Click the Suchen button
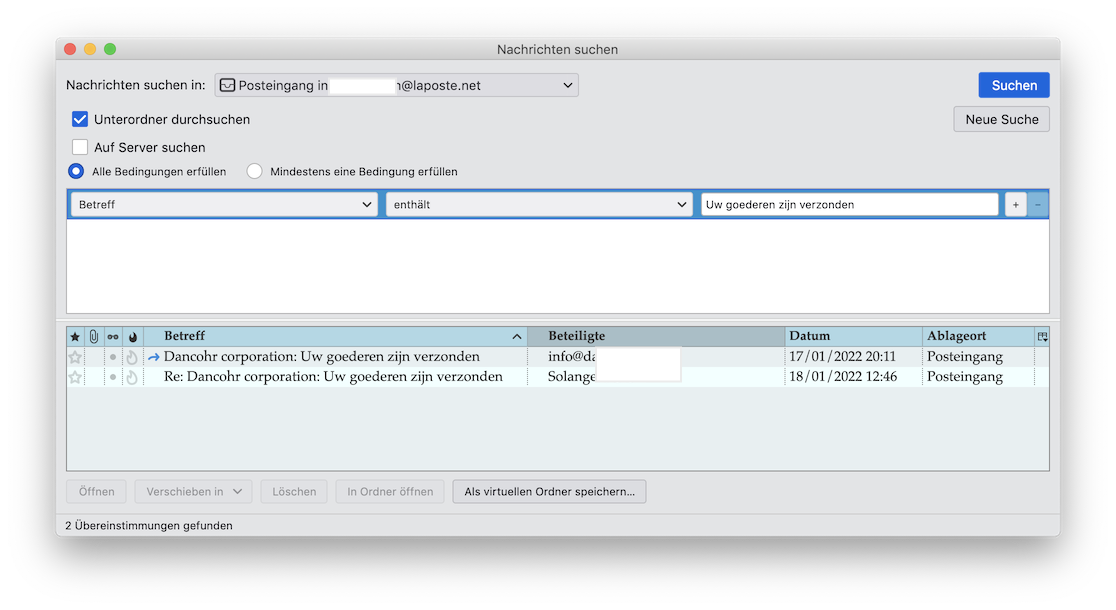The image size is (1116, 610). click(x=1014, y=85)
